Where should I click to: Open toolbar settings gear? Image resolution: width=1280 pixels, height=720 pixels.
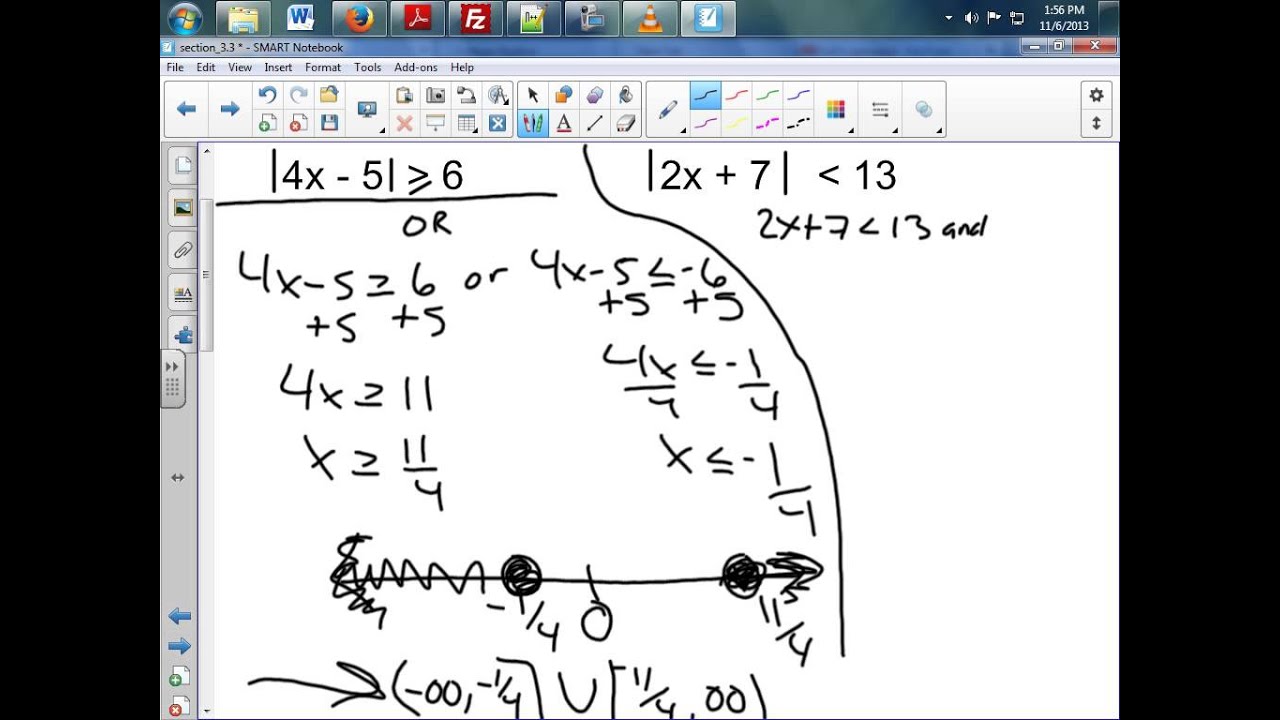tap(1096, 95)
